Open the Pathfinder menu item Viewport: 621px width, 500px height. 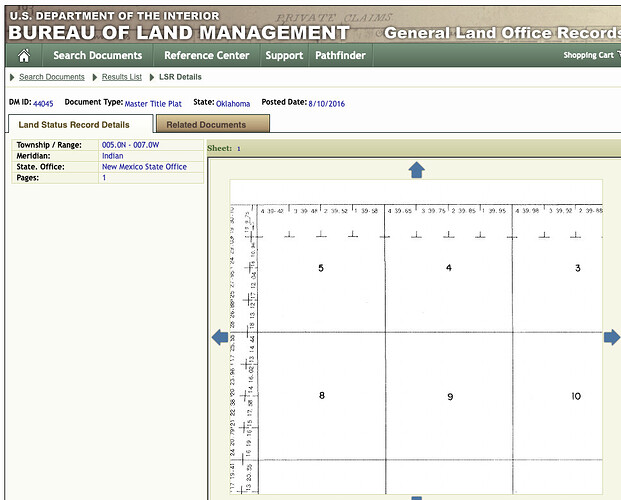coord(341,56)
